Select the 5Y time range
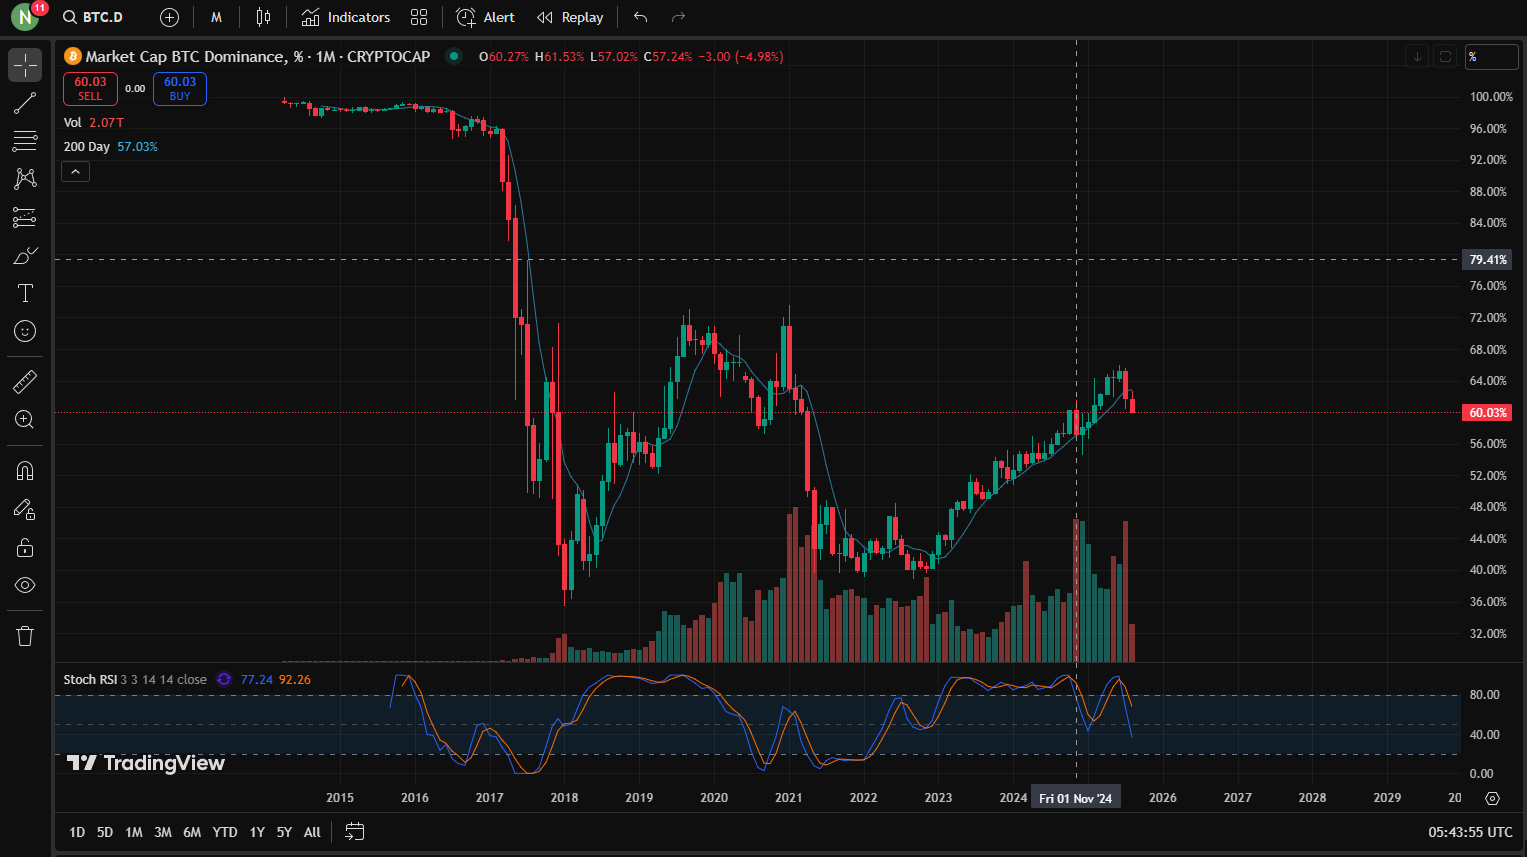The height and width of the screenshot is (857, 1527). tap(284, 832)
